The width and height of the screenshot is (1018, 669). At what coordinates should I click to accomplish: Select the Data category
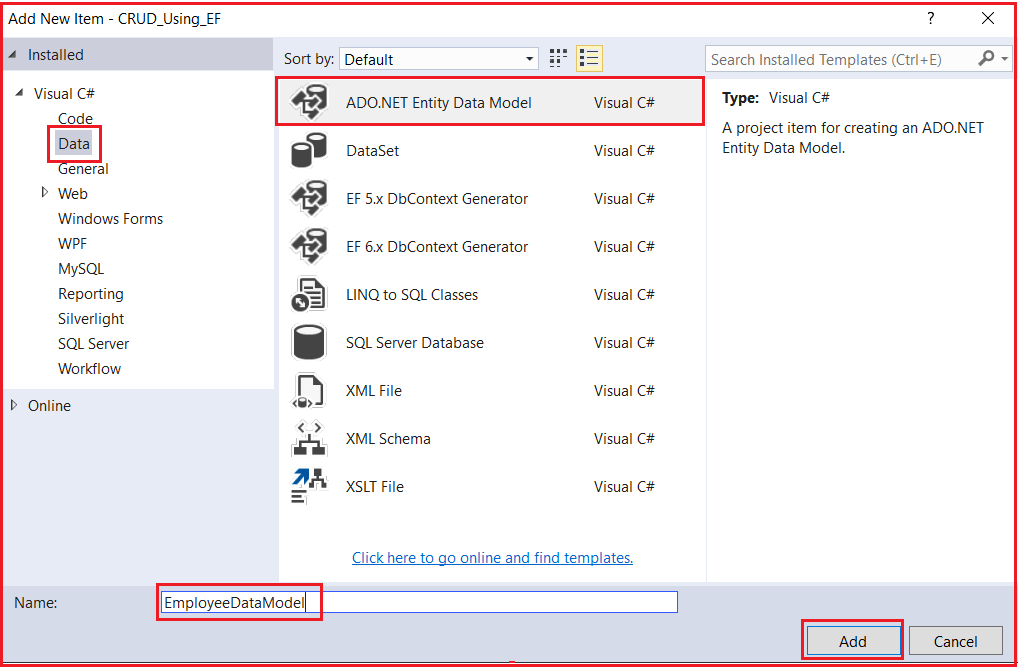point(74,144)
